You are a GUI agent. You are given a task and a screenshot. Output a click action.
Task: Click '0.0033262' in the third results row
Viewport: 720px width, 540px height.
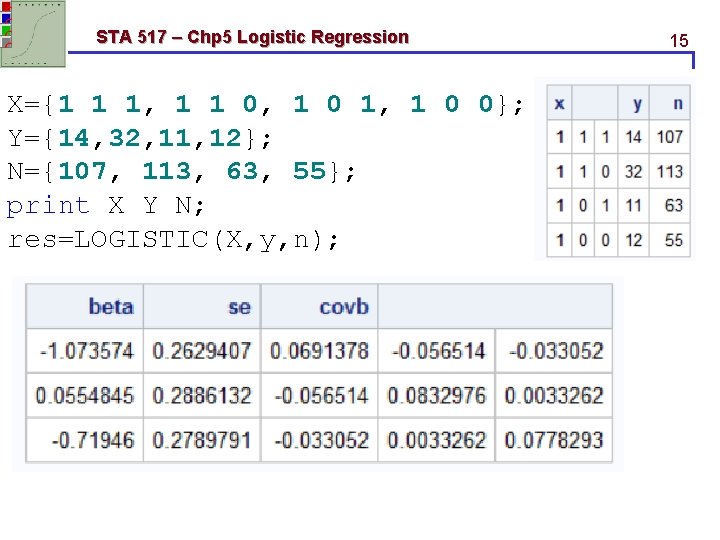[437, 440]
